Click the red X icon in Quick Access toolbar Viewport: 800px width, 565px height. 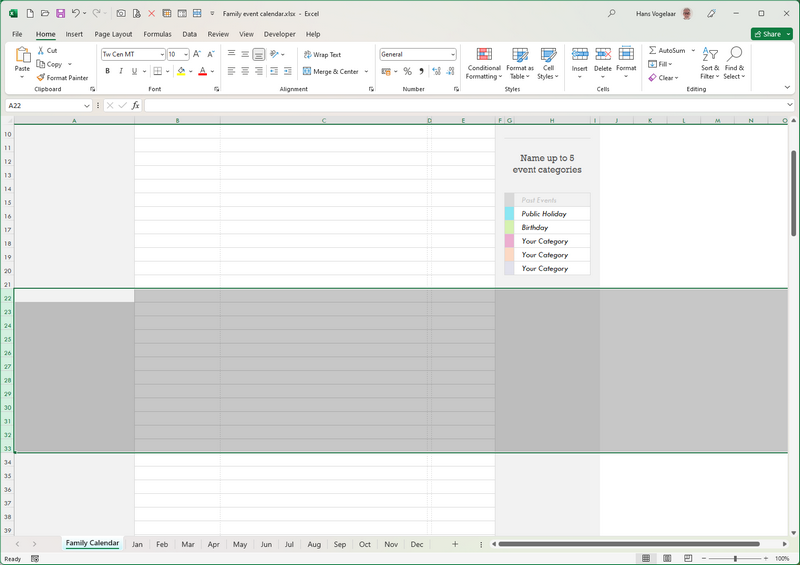pos(152,14)
